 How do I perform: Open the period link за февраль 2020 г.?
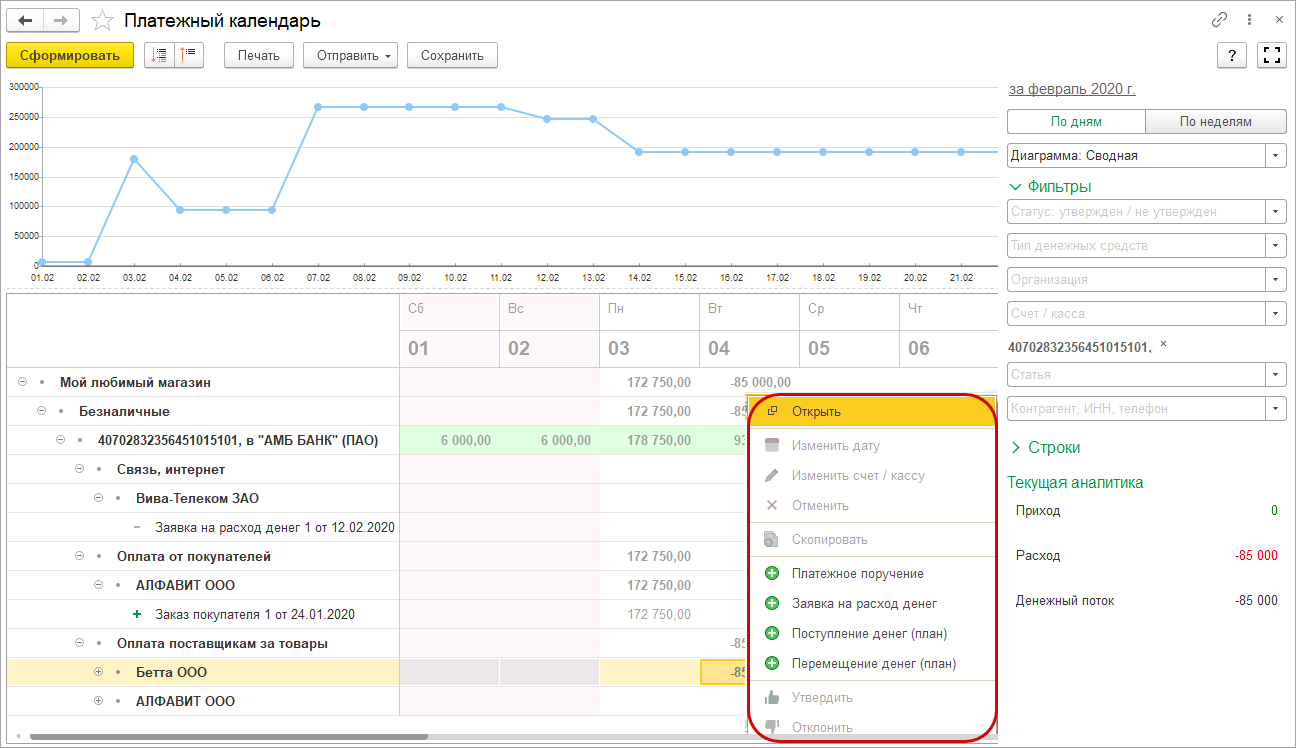(x=1072, y=89)
